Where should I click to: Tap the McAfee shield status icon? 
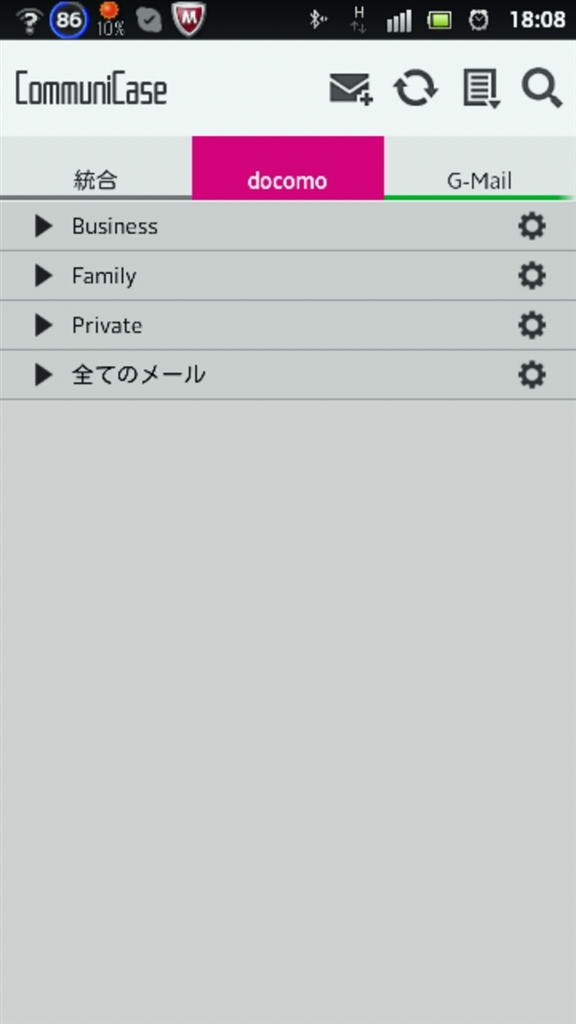[x=189, y=19]
